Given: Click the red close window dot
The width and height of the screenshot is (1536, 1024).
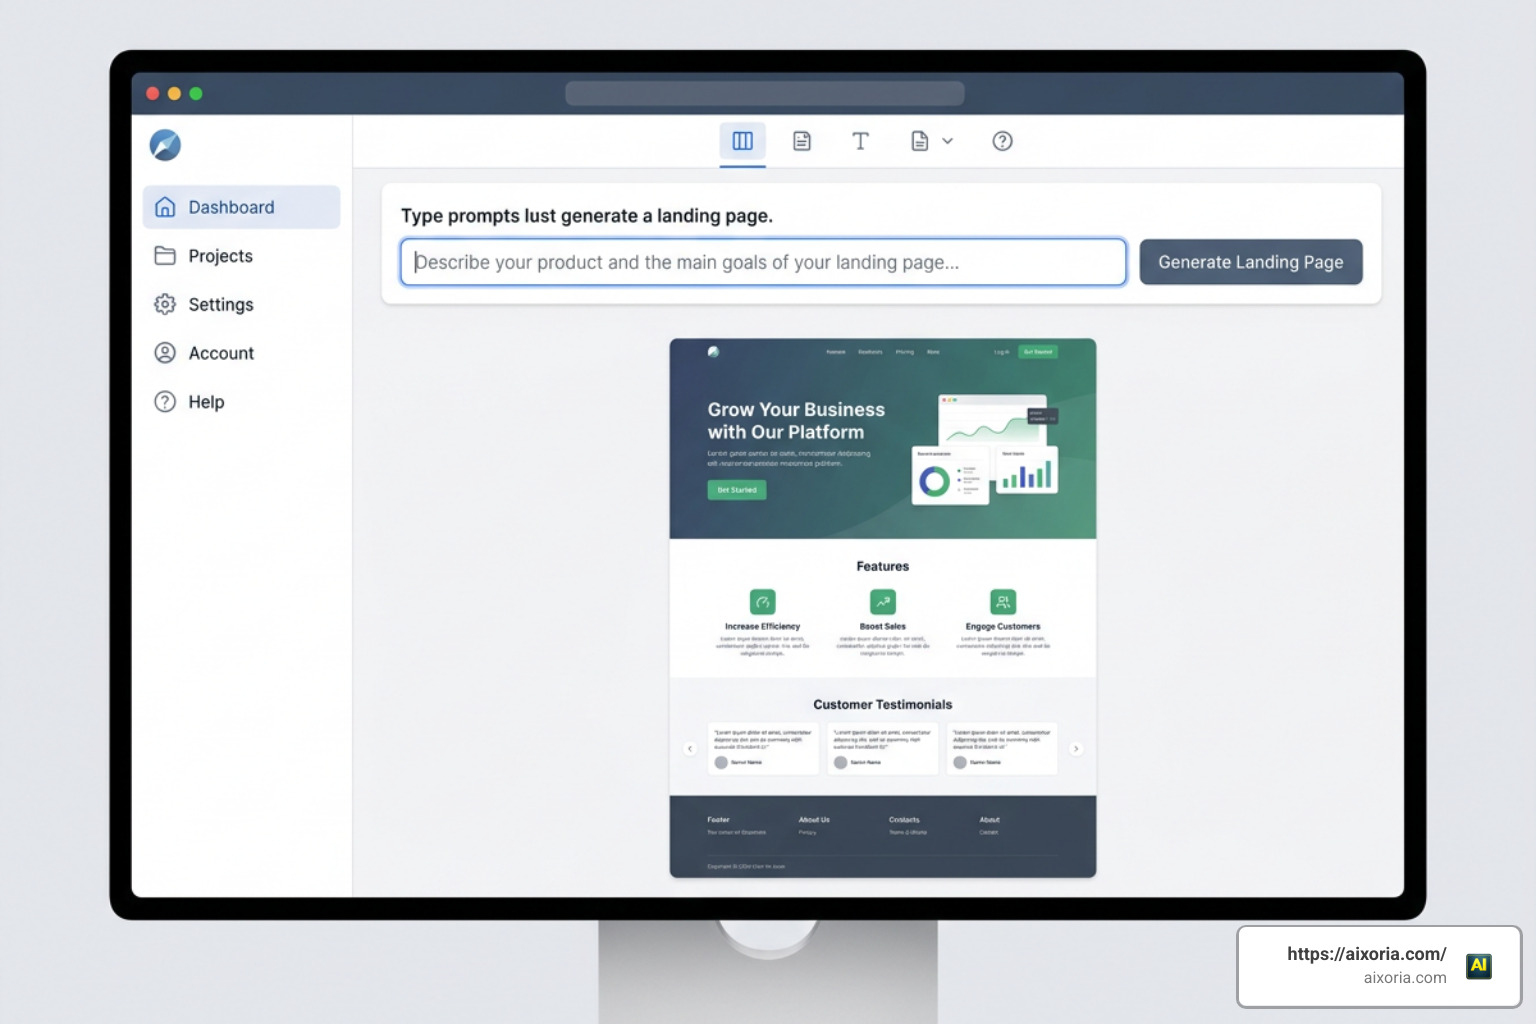Looking at the screenshot, I should pyautogui.click(x=153, y=93).
